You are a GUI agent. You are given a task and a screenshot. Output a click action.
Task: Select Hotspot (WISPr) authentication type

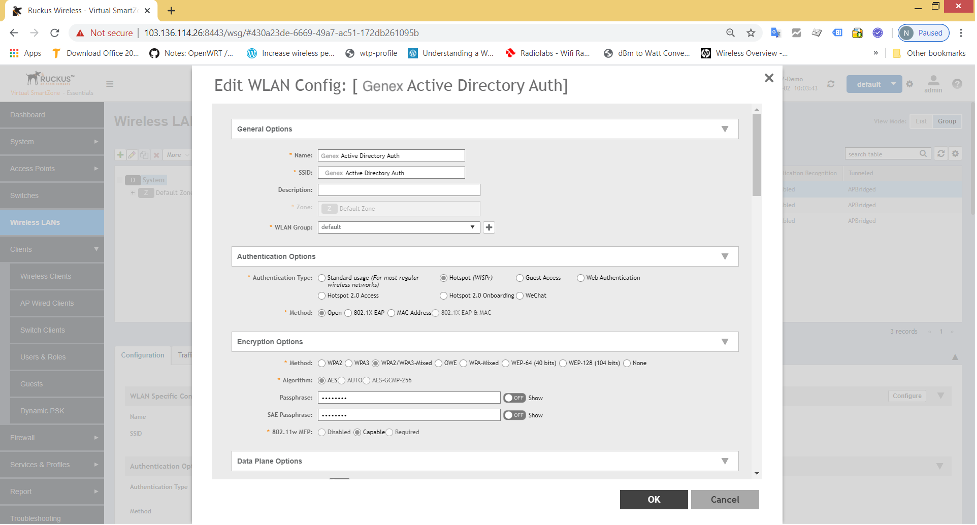pos(444,278)
